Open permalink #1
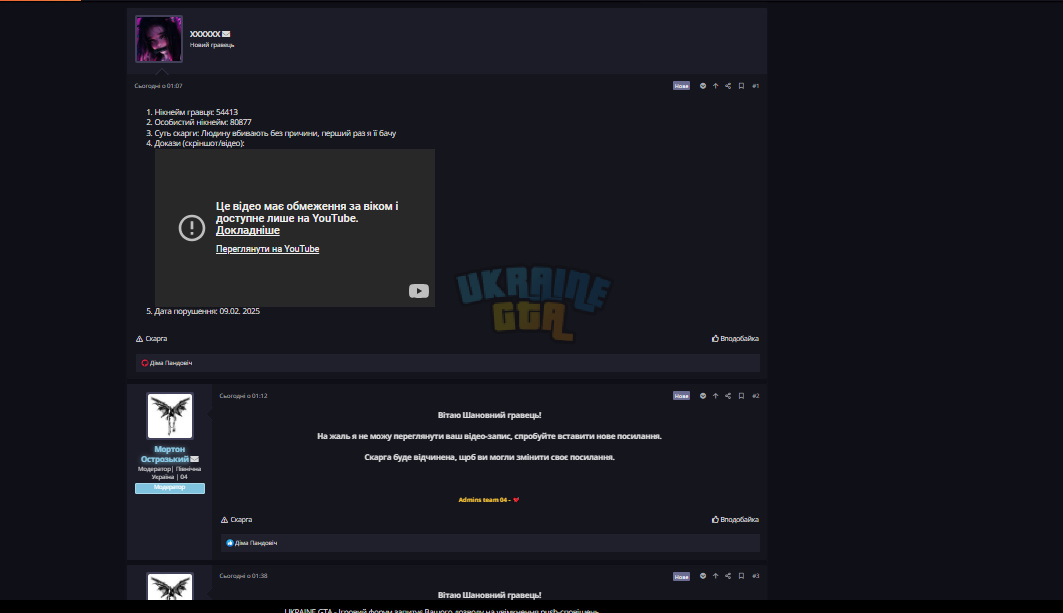 point(756,86)
